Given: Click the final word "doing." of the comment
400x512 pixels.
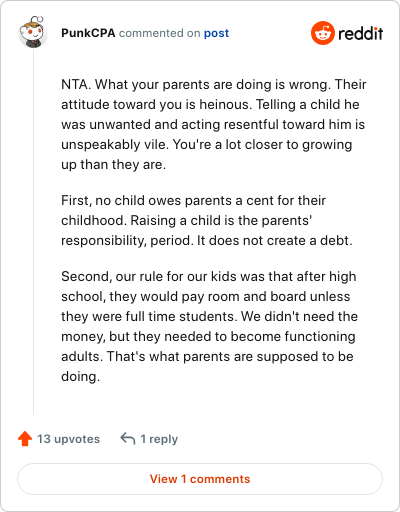Looking at the screenshot, I should [80, 377].
